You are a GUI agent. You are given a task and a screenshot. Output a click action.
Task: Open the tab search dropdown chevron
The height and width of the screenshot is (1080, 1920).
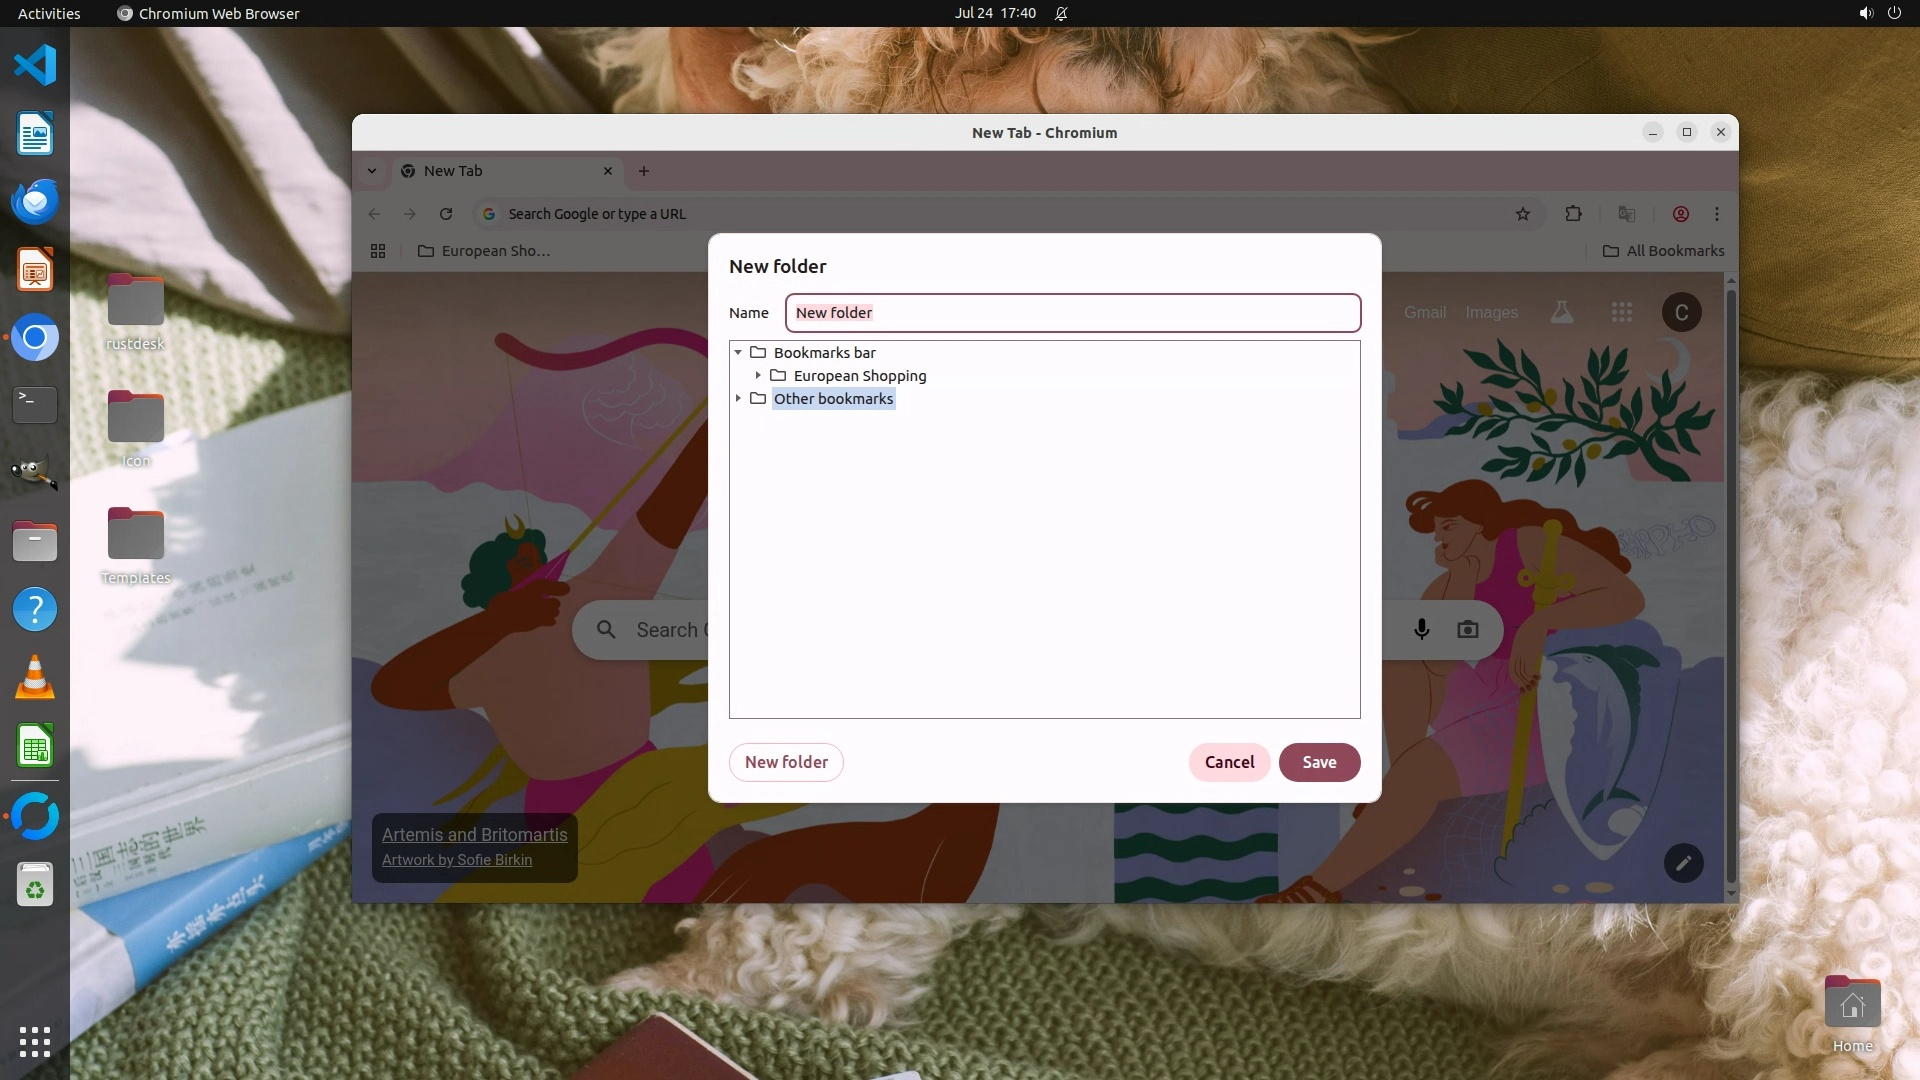(x=372, y=171)
